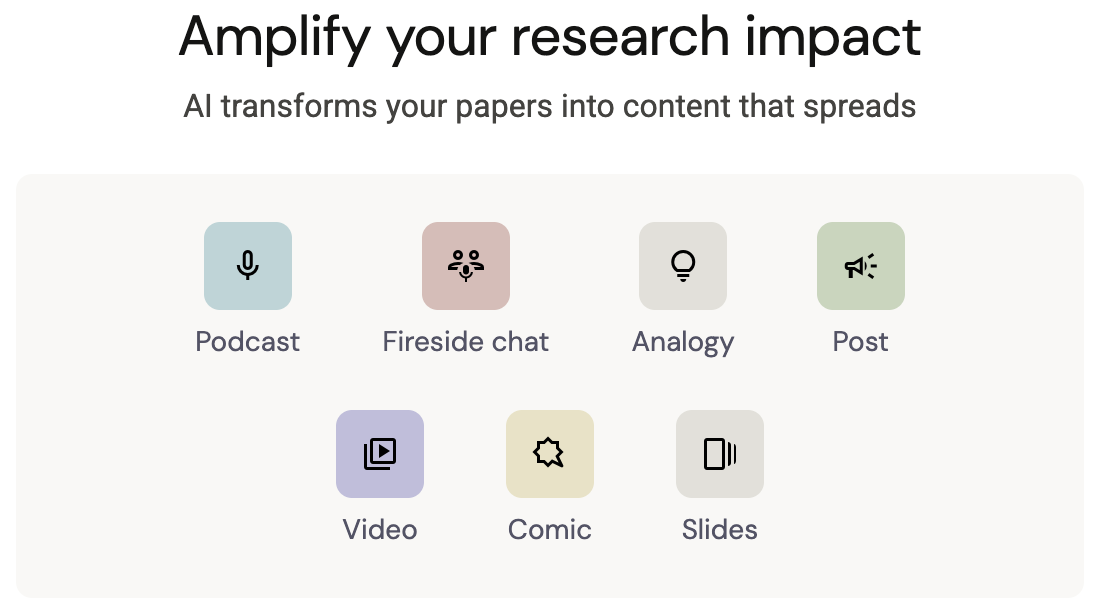This screenshot has height=614, width=1098.
Task: Click the Post megaphone icon
Action: [x=860, y=266]
